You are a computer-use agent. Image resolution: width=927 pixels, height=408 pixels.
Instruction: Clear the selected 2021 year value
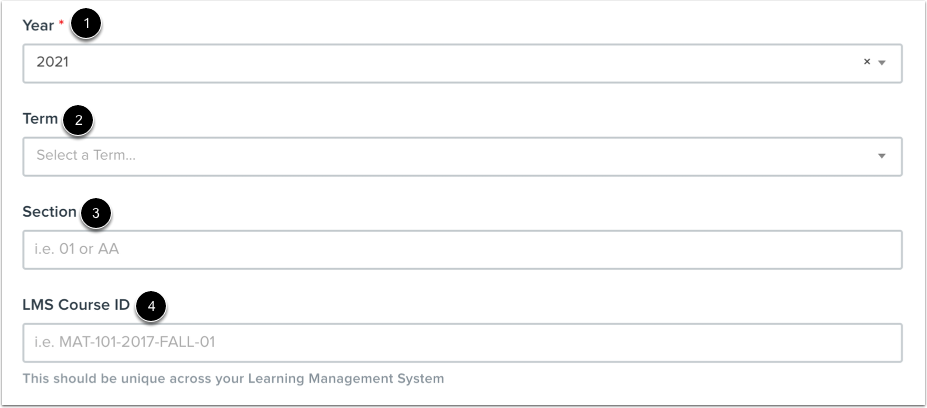[867, 62]
